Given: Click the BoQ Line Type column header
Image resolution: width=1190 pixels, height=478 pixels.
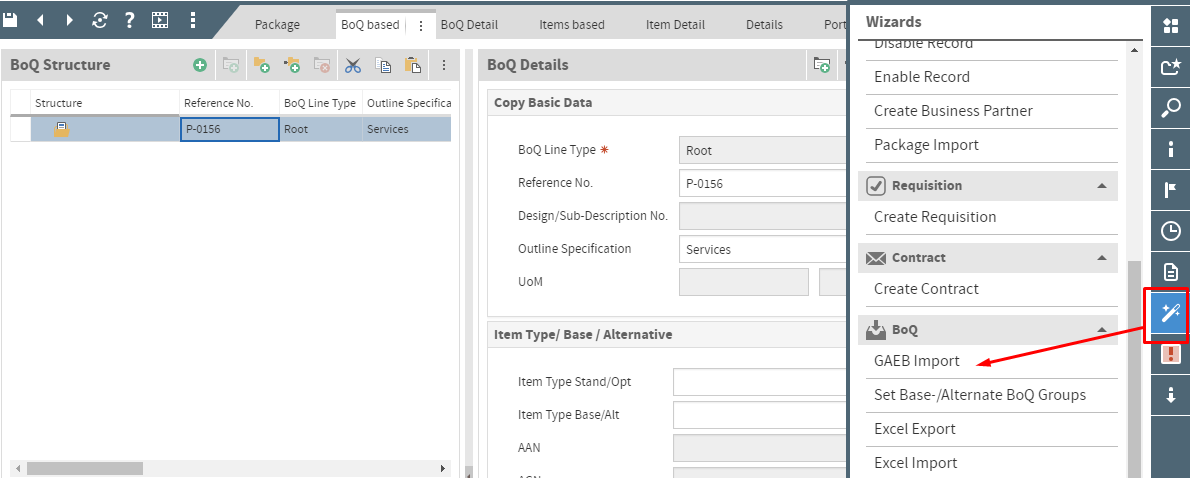Looking at the screenshot, I should [321, 103].
